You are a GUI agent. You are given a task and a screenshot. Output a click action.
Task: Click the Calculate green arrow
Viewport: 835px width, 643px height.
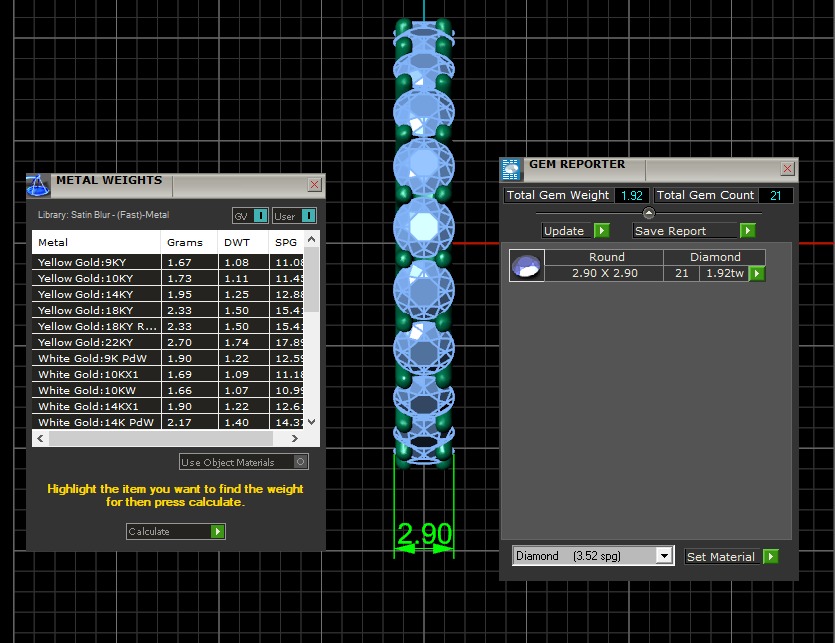click(x=217, y=531)
